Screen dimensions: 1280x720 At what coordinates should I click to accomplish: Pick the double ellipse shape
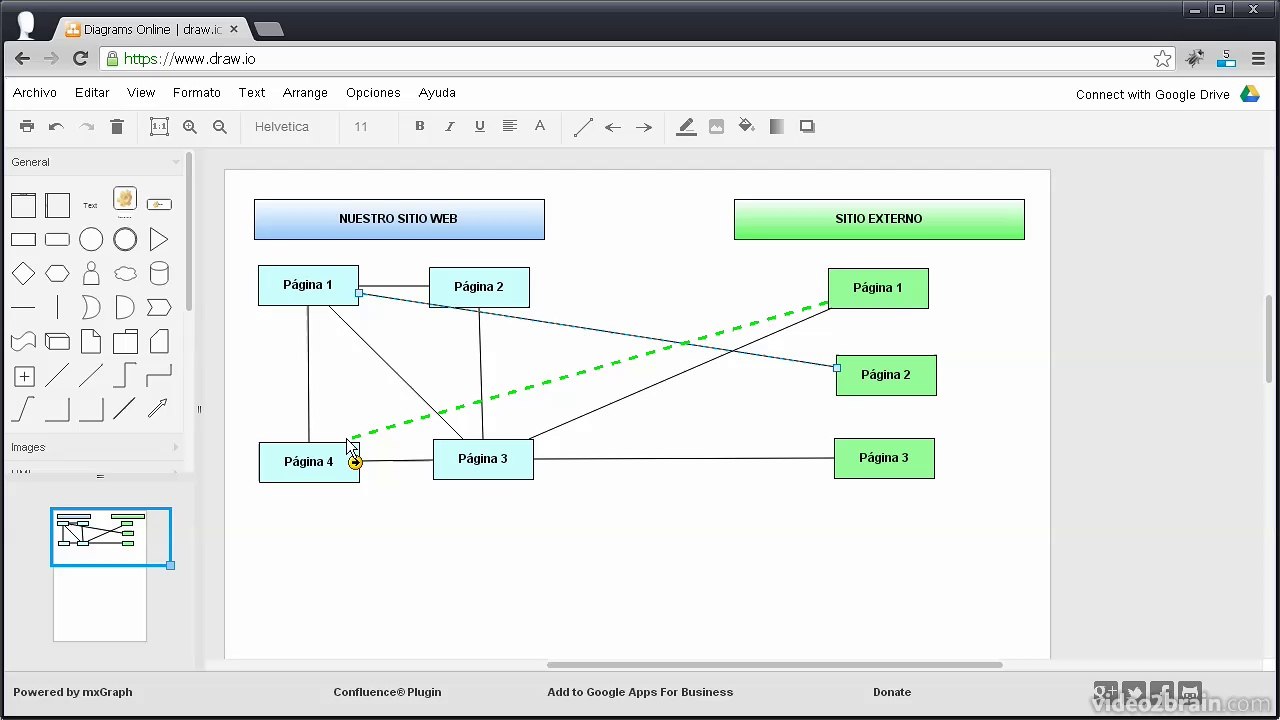click(125, 240)
